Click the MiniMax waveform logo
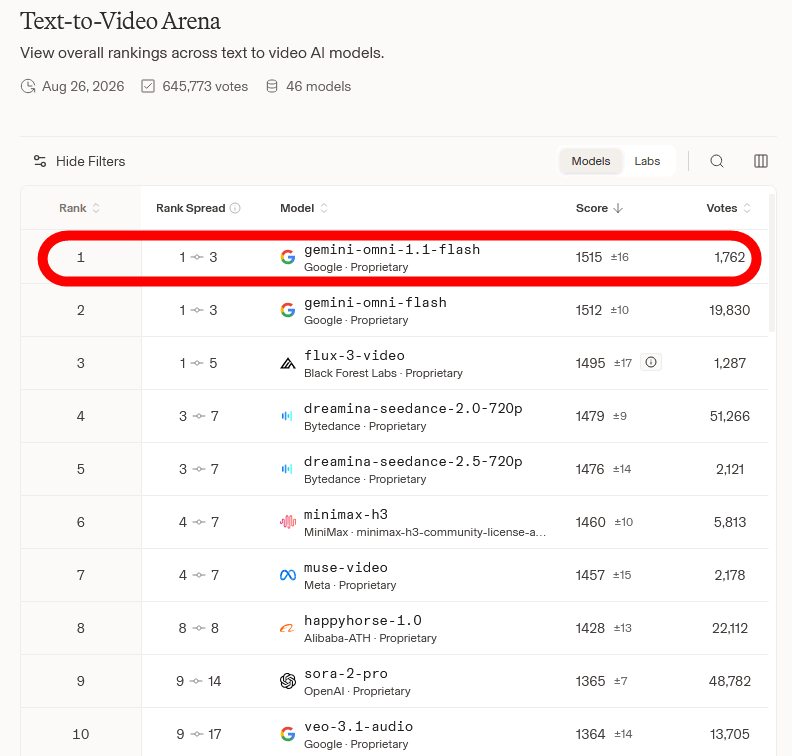This screenshot has width=792, height=756. [288, 522]
